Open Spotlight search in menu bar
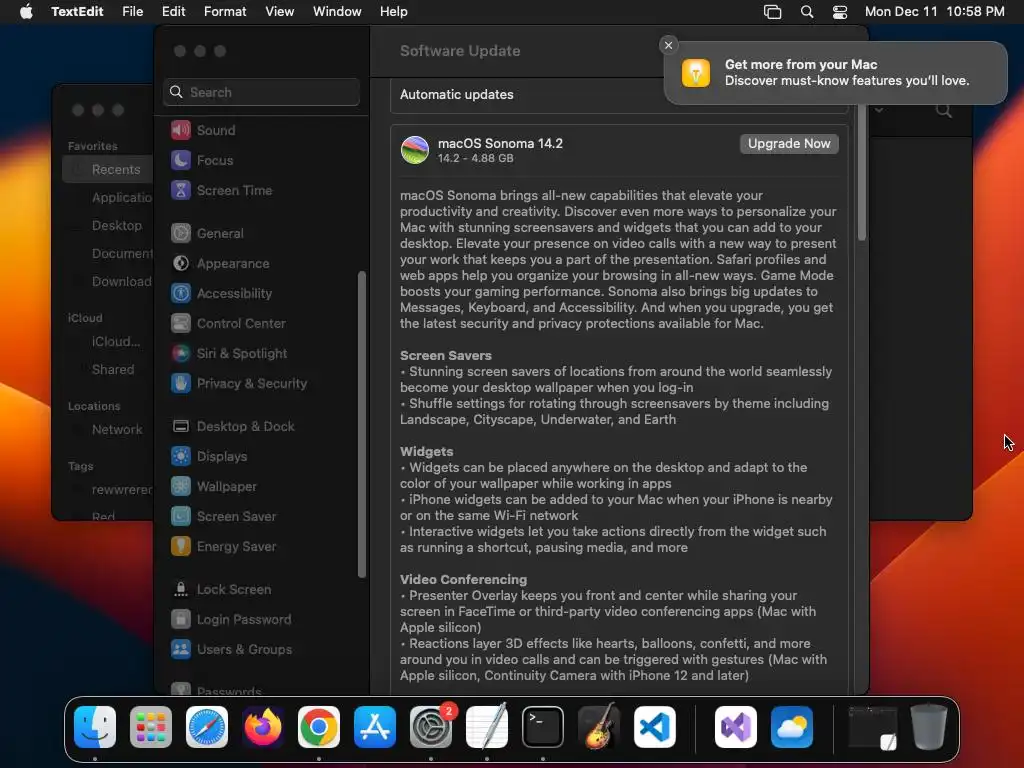Screen dimensions: 1024x768 click(x=807, y=12)
